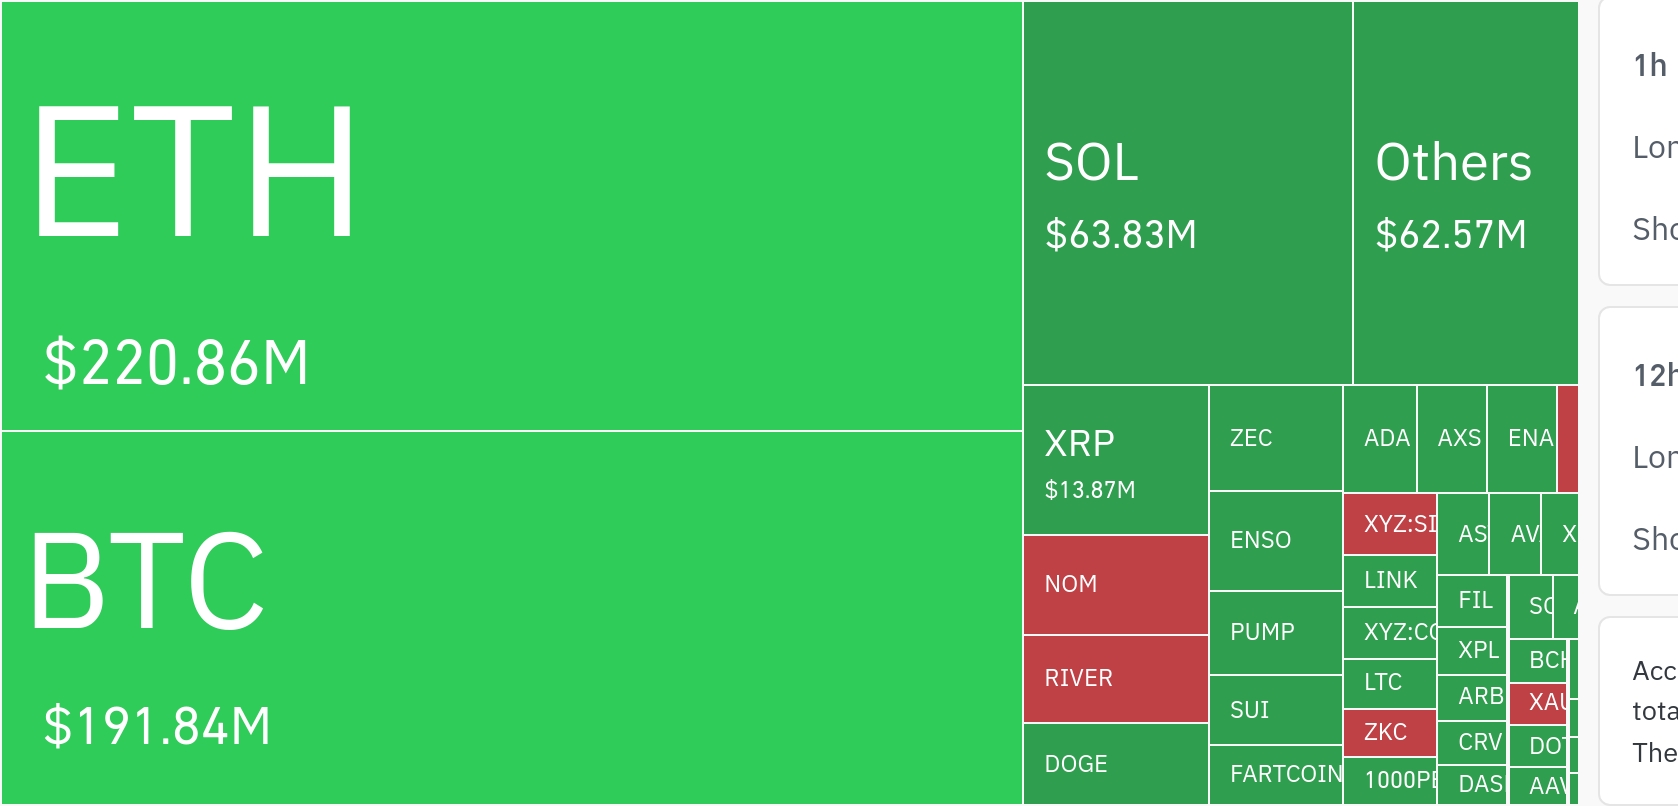Screen dimensions: 1678x806
Task: Click the ETH $220.86M heatmap tile
Action: (511, 216)
